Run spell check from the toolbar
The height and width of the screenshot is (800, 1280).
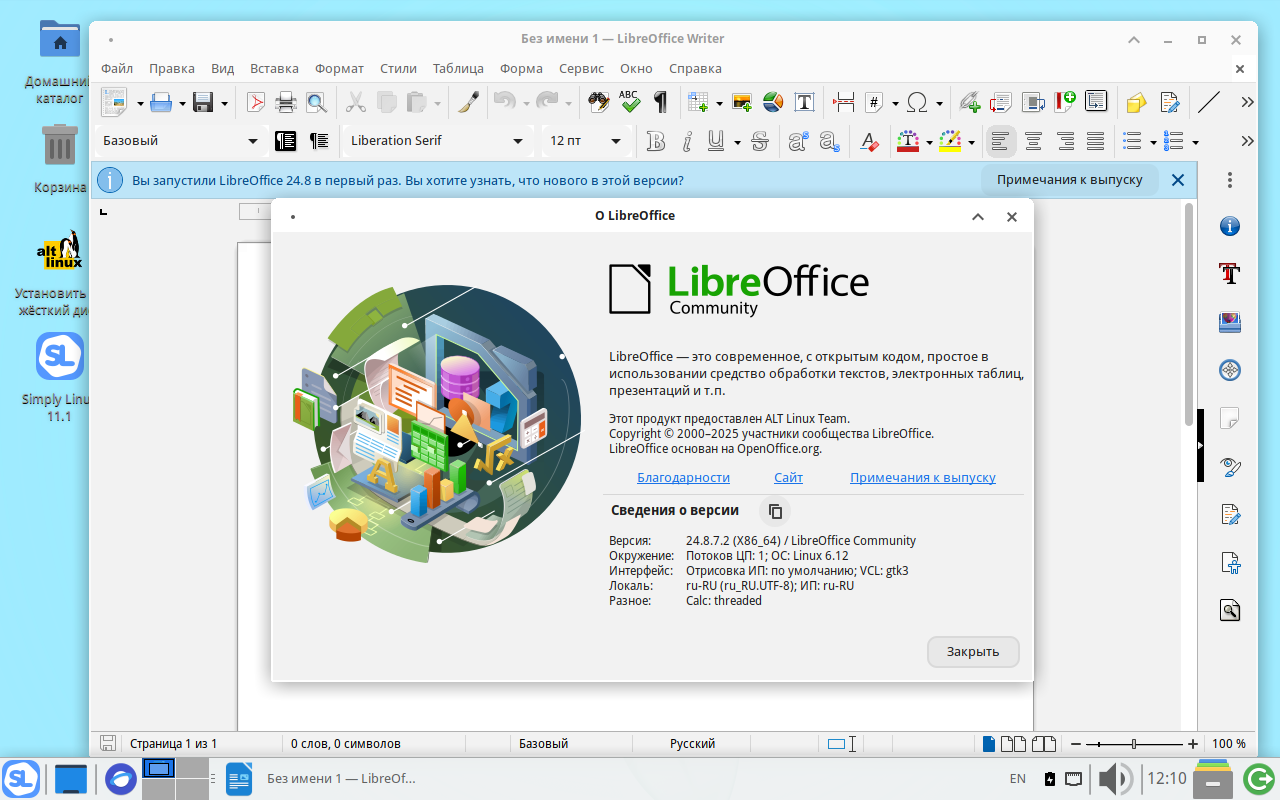click(630, 102)
